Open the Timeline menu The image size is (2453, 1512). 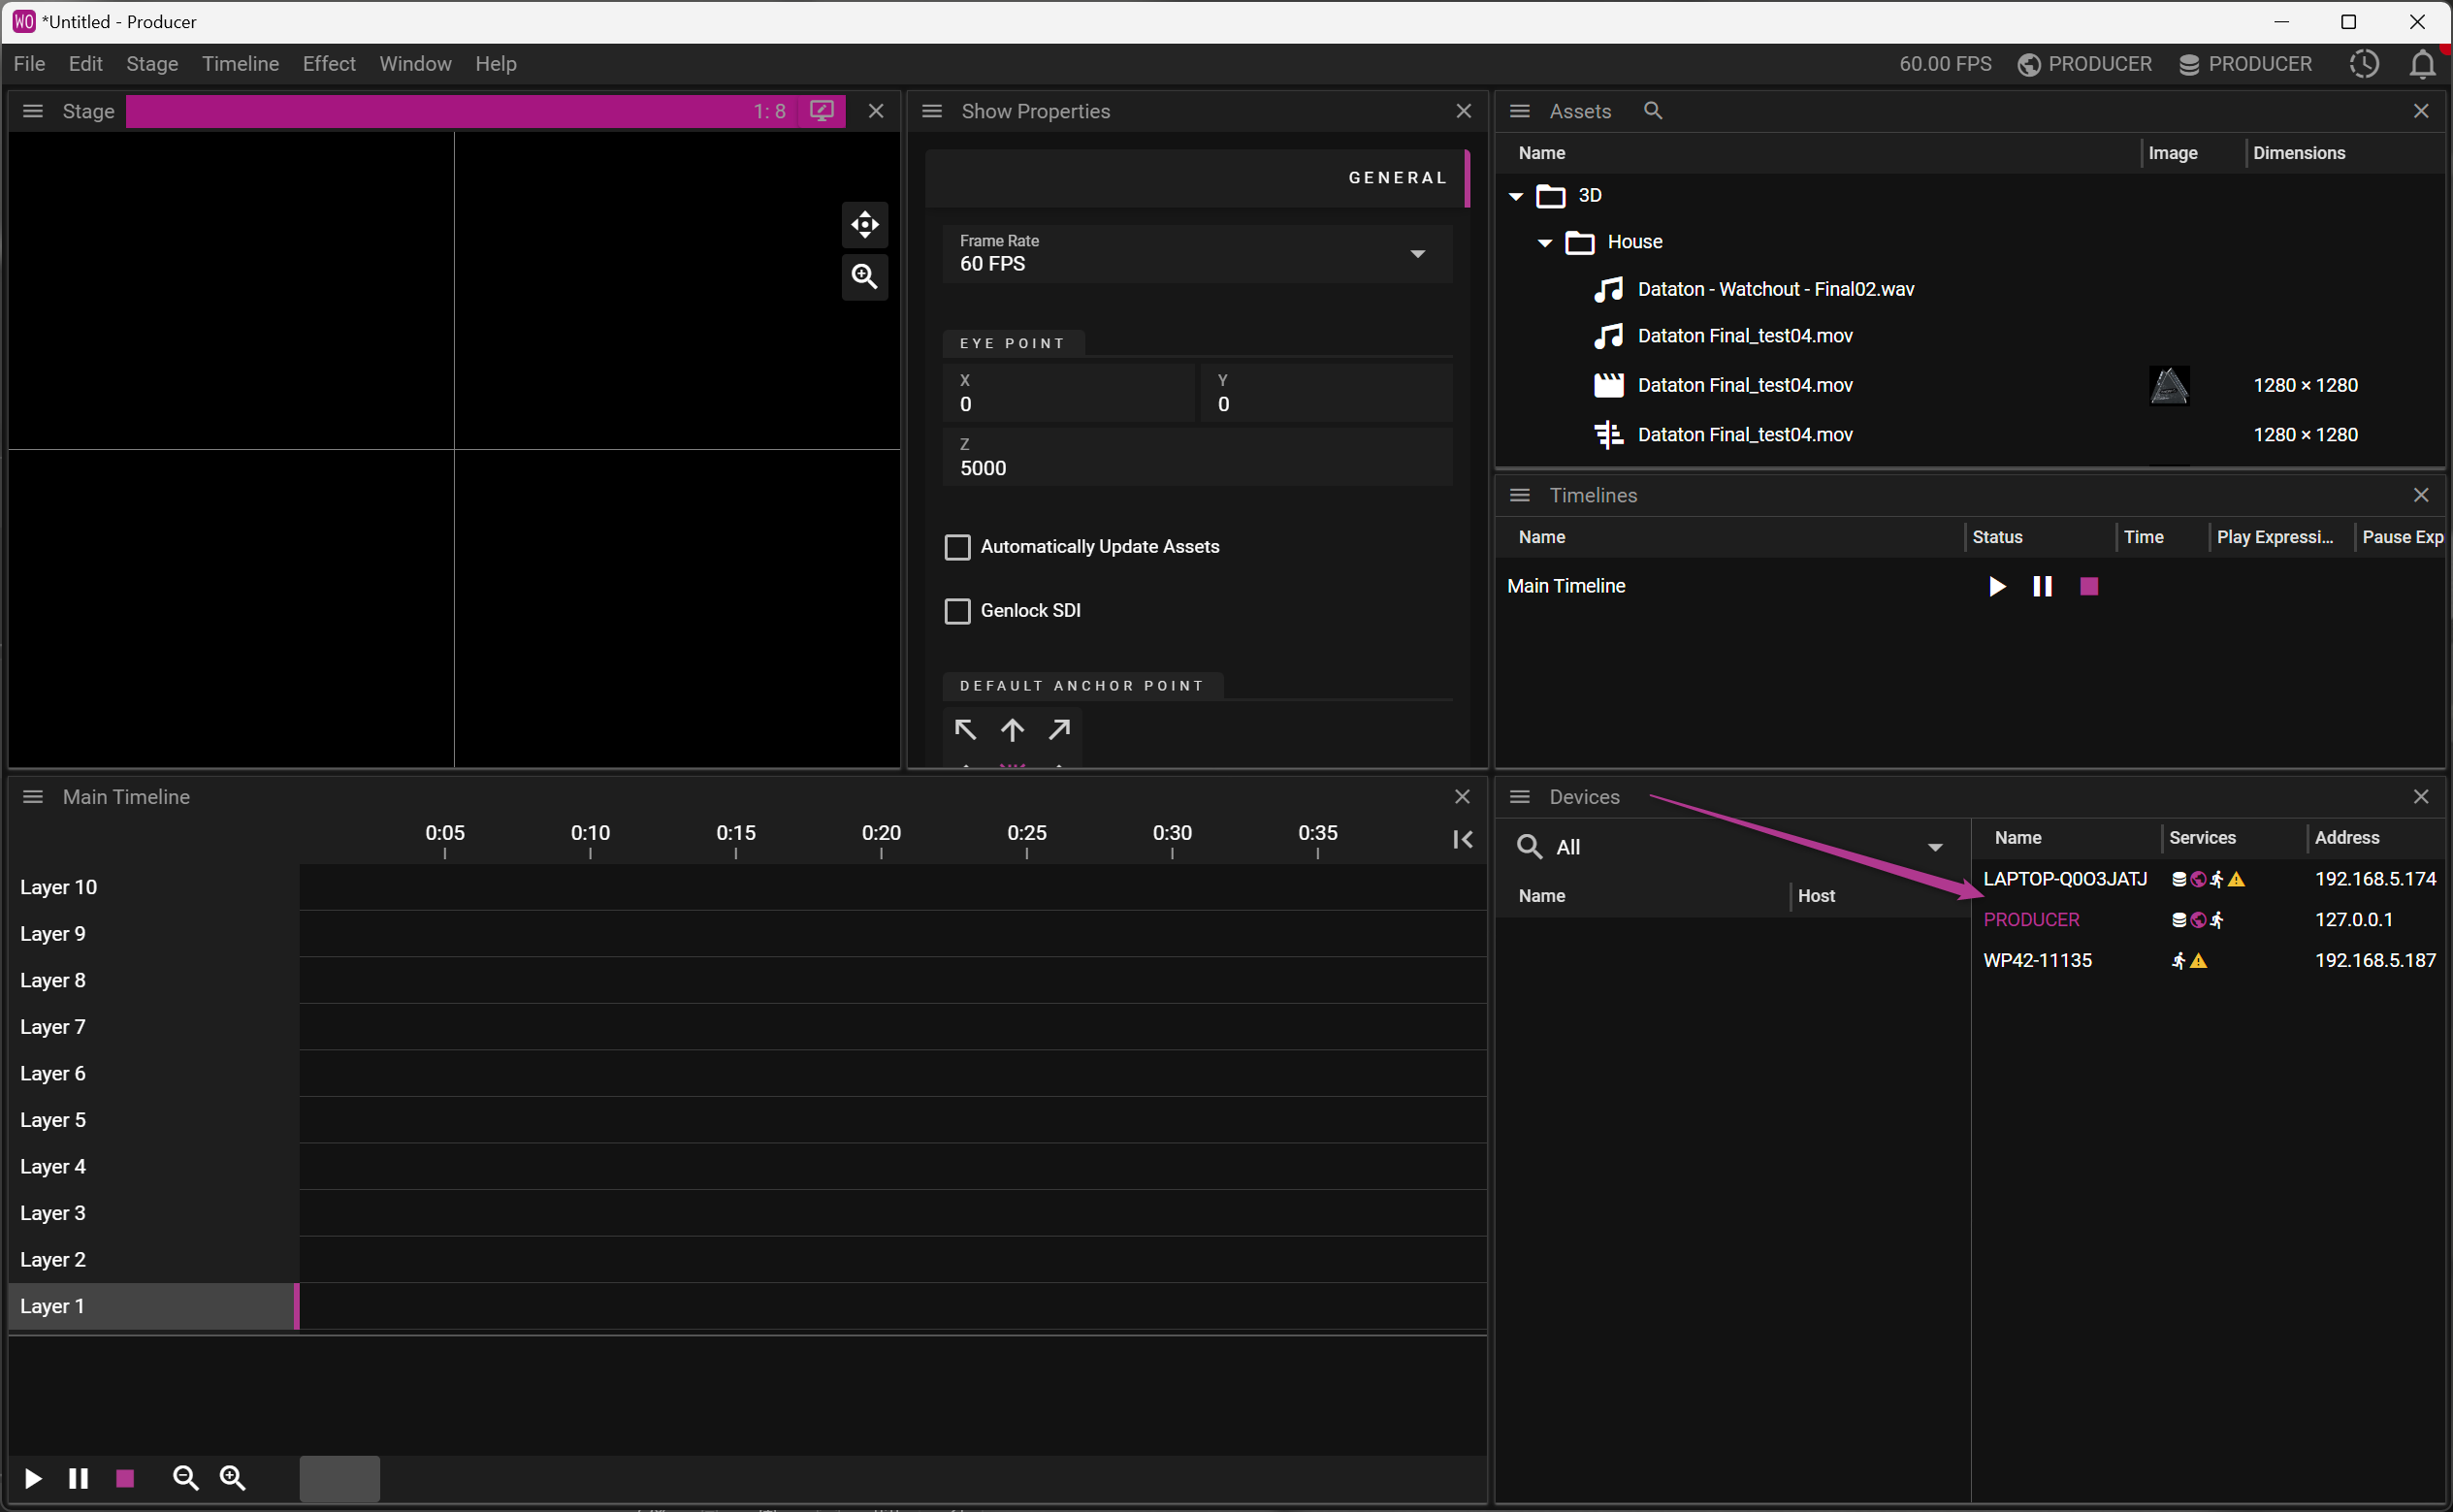click(240, 64)
